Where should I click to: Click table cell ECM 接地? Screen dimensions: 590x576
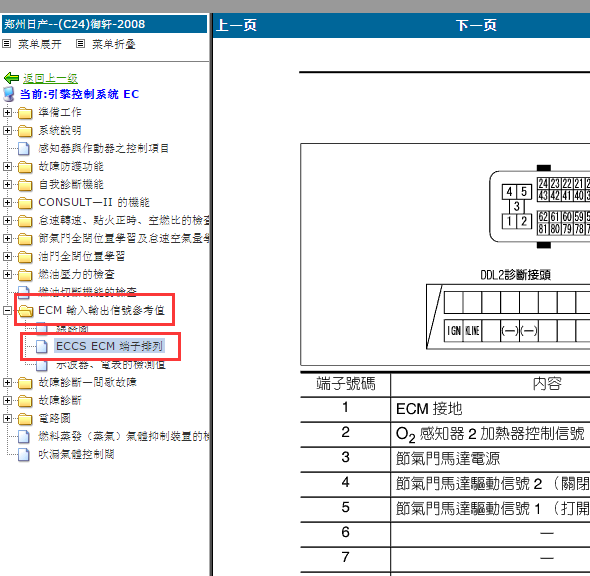point(429,409)
